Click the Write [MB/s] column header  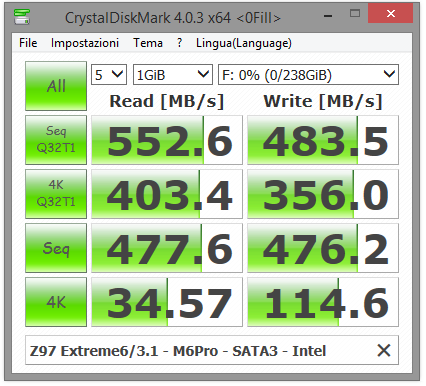point(323,101)
